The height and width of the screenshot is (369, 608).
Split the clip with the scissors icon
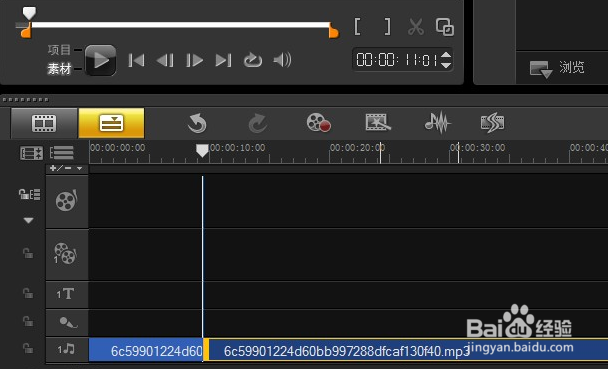pyautogui.click(x=416, y=27)
